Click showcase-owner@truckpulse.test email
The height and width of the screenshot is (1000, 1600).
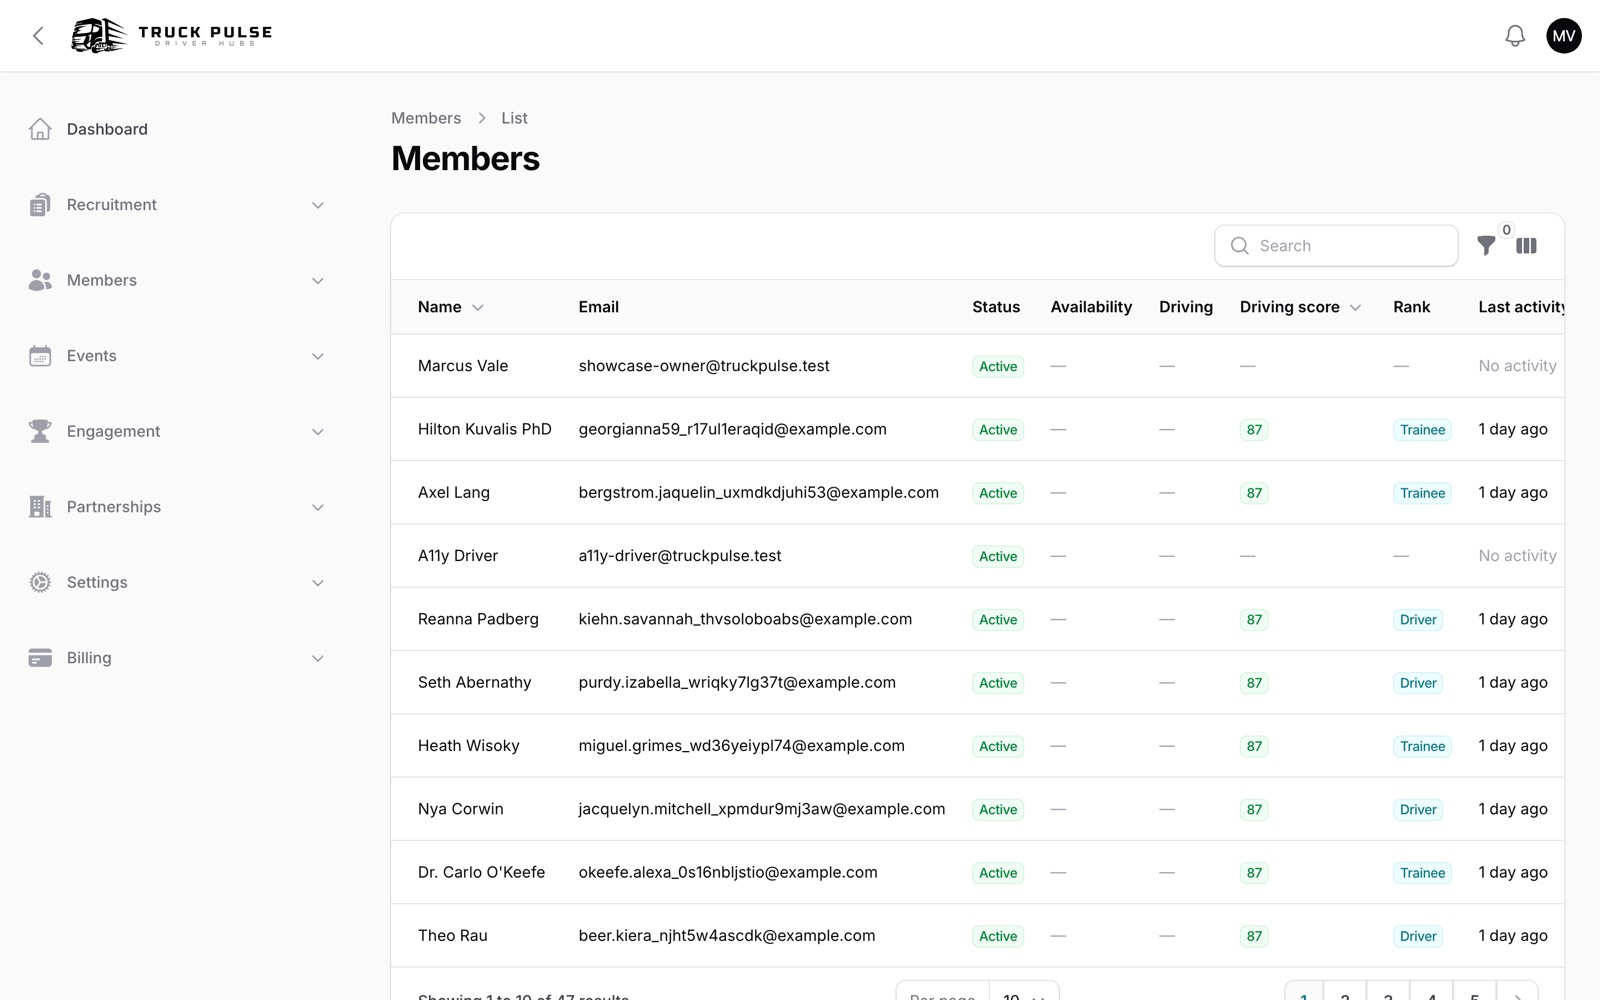704,366
